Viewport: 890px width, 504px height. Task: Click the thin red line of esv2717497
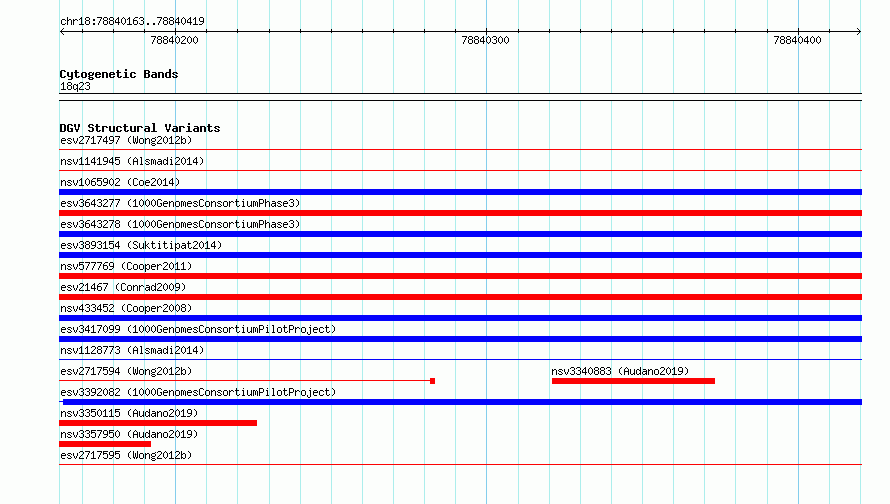pos(460,150)
